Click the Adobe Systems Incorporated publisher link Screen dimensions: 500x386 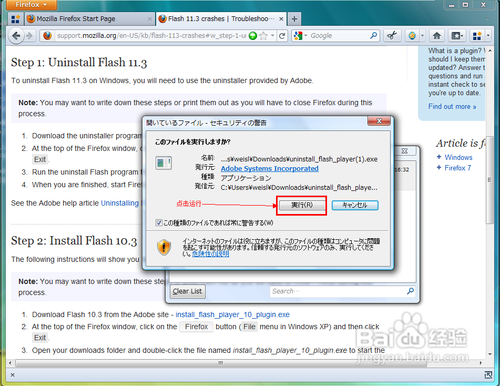[x=269, y=168]
